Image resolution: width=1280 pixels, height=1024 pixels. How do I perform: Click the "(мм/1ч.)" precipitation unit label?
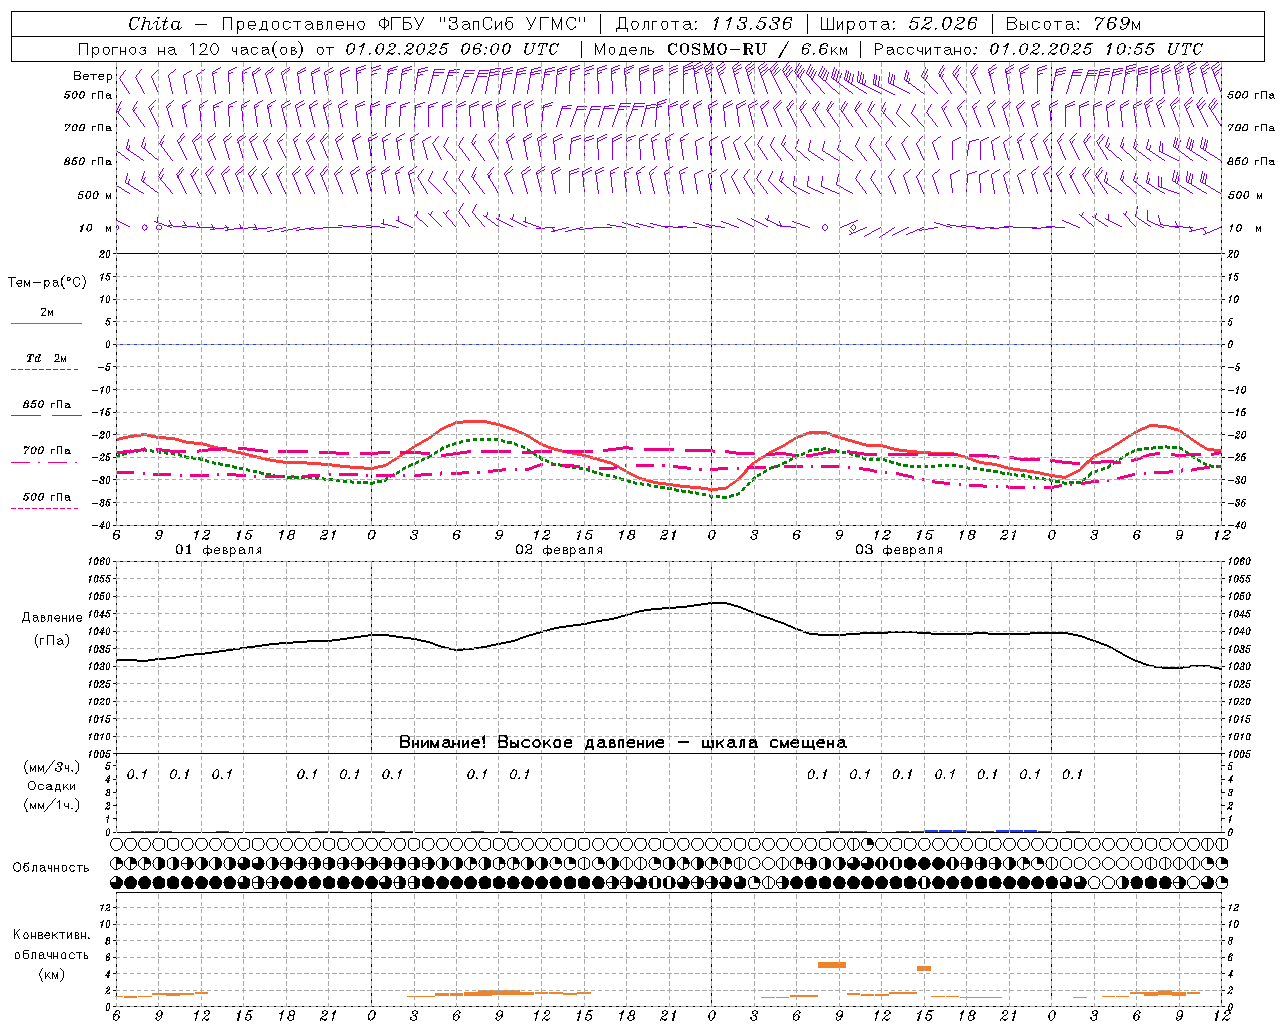(x=51, y=805)
